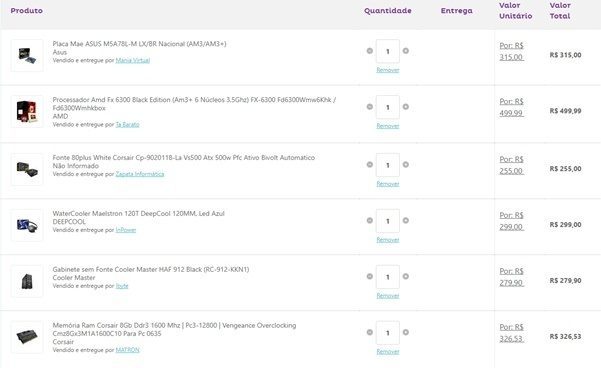Remove the Corsair power supply item

388,184
